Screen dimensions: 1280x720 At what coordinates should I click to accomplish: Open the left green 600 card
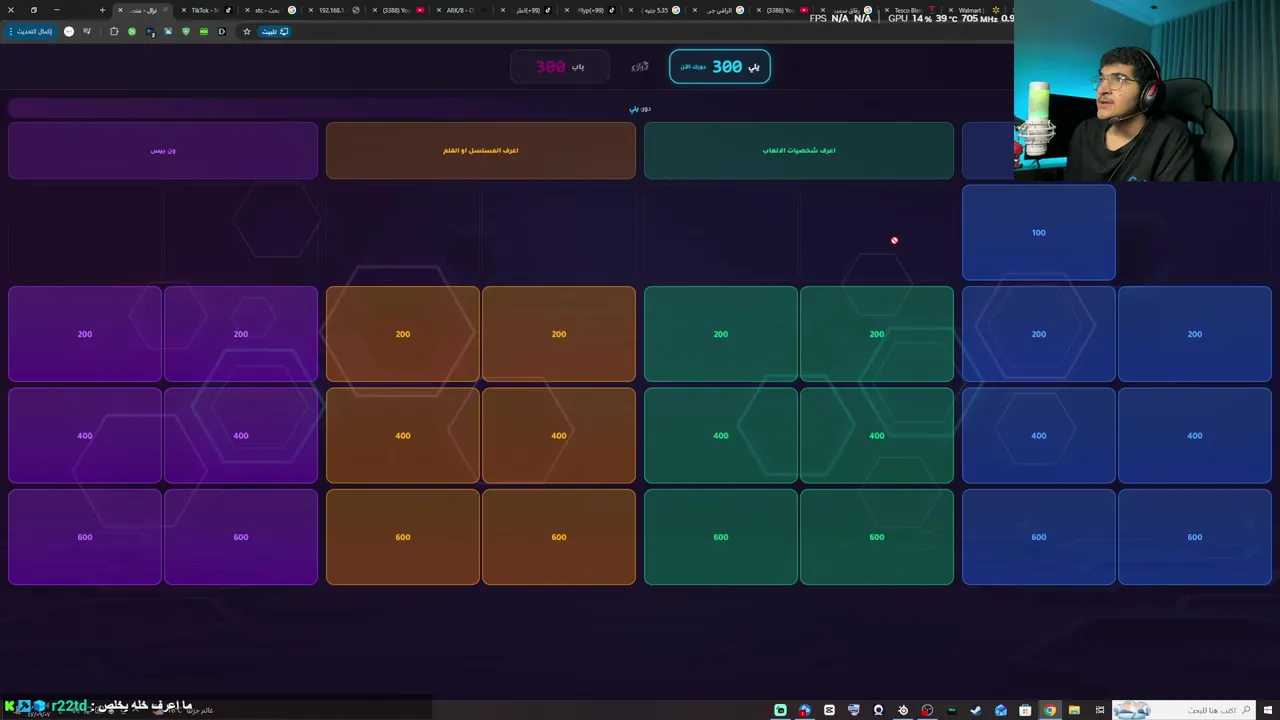721,537
